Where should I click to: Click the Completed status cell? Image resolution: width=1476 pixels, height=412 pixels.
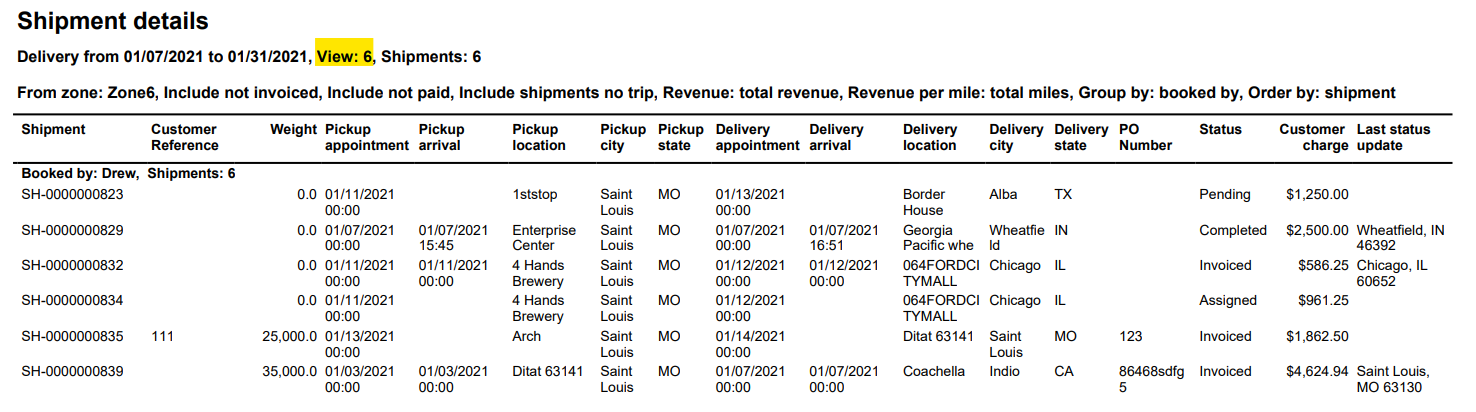click(x=1233, y=230)
